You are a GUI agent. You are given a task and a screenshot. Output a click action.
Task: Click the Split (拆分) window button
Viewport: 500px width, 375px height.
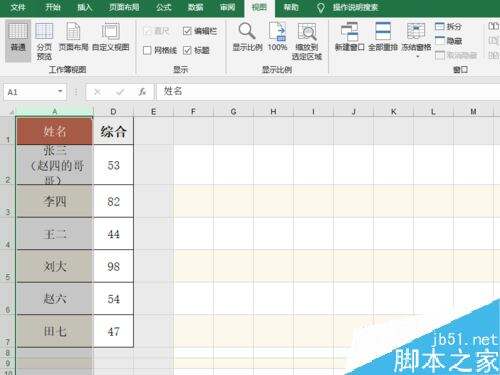pyautogui.click(x=449, y=26)
